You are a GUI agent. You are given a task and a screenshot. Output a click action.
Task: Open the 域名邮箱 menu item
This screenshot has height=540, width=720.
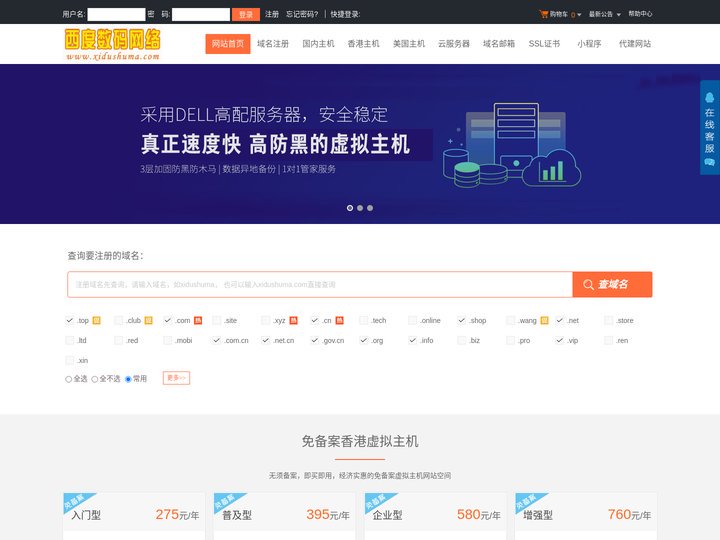click(x=499, y=44)
